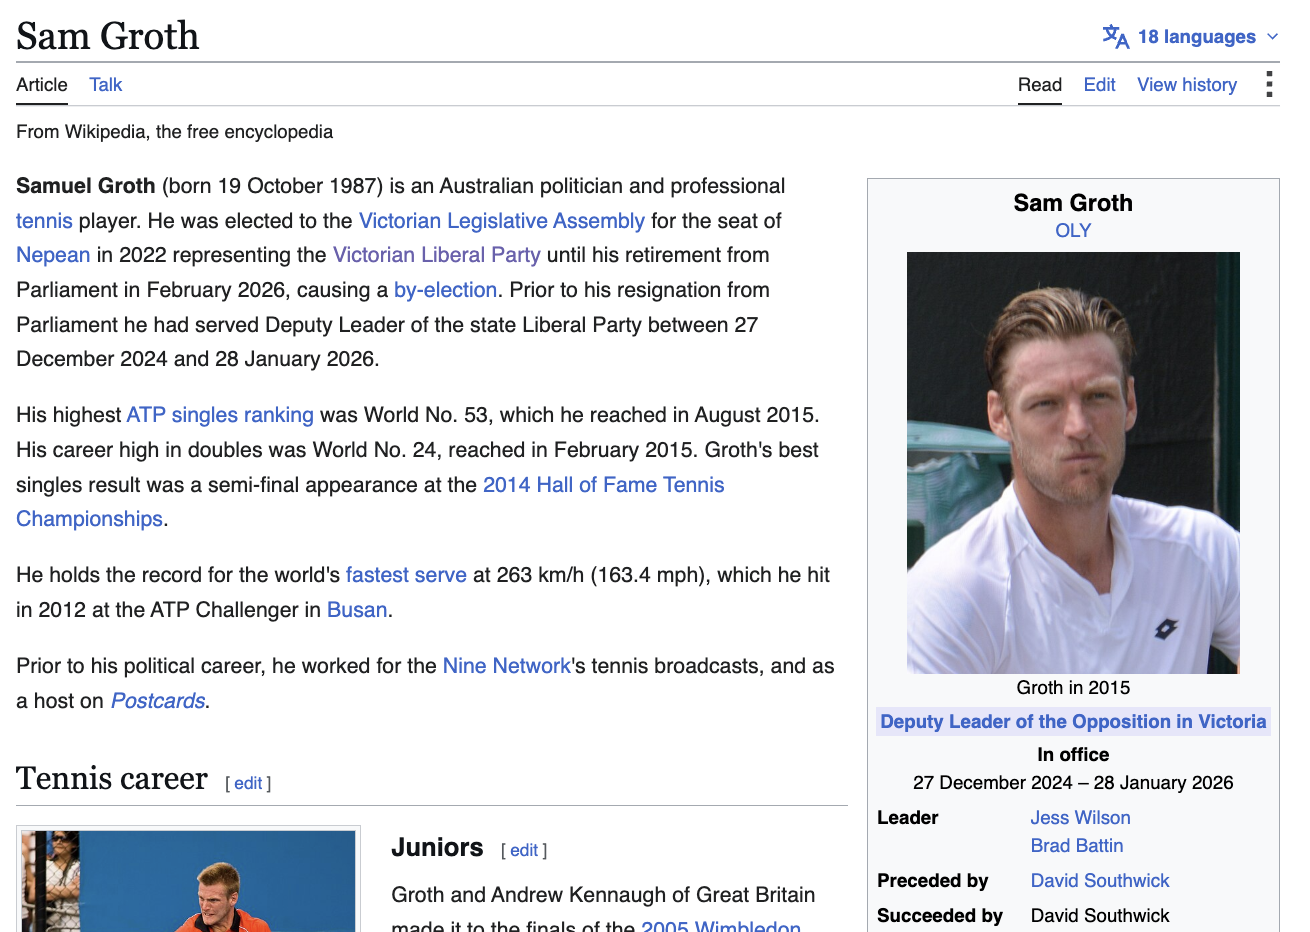Open Deputy Leader of the Opposition in Victoria
This screenshot has width=1310, height=932.
click(1073, 722)
